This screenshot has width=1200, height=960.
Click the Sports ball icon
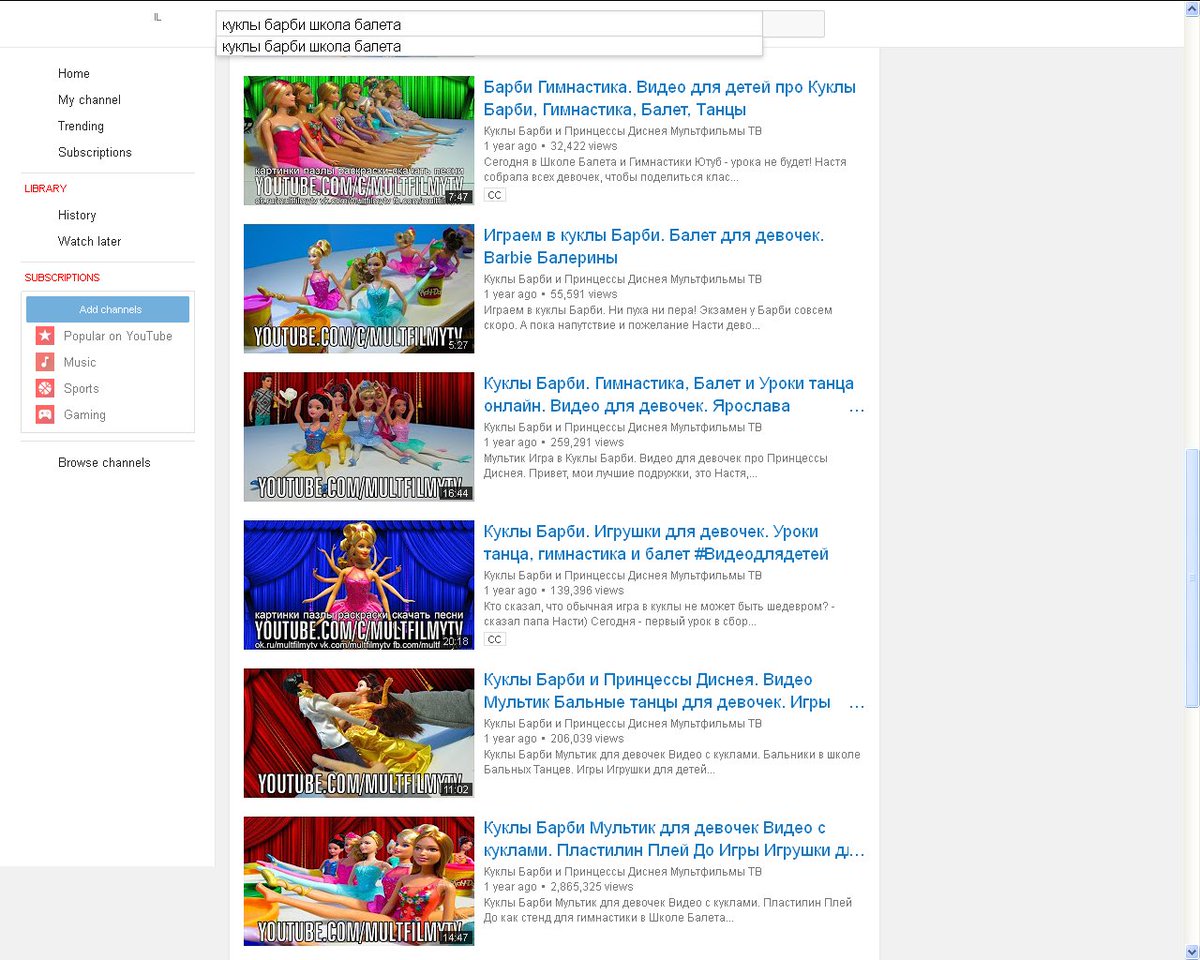tap(45, 388)
